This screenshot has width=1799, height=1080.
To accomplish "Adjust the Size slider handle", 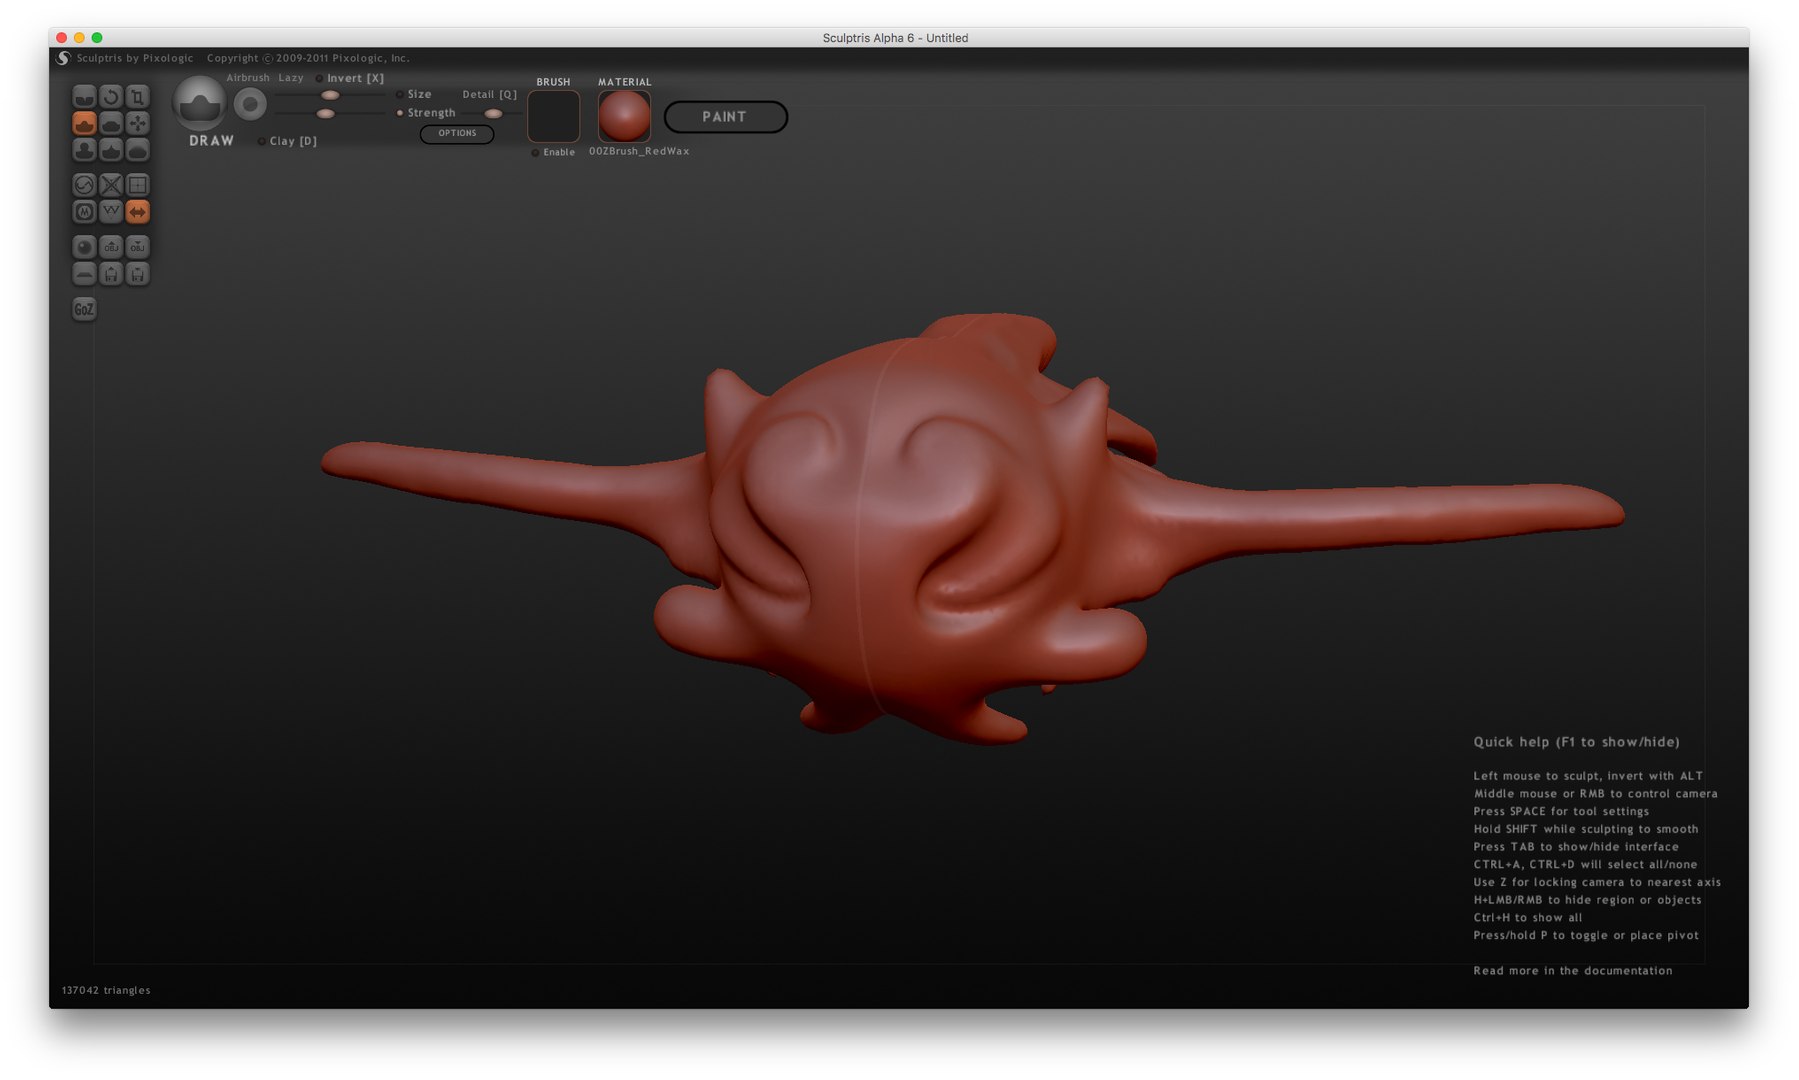I will point(330,95).
